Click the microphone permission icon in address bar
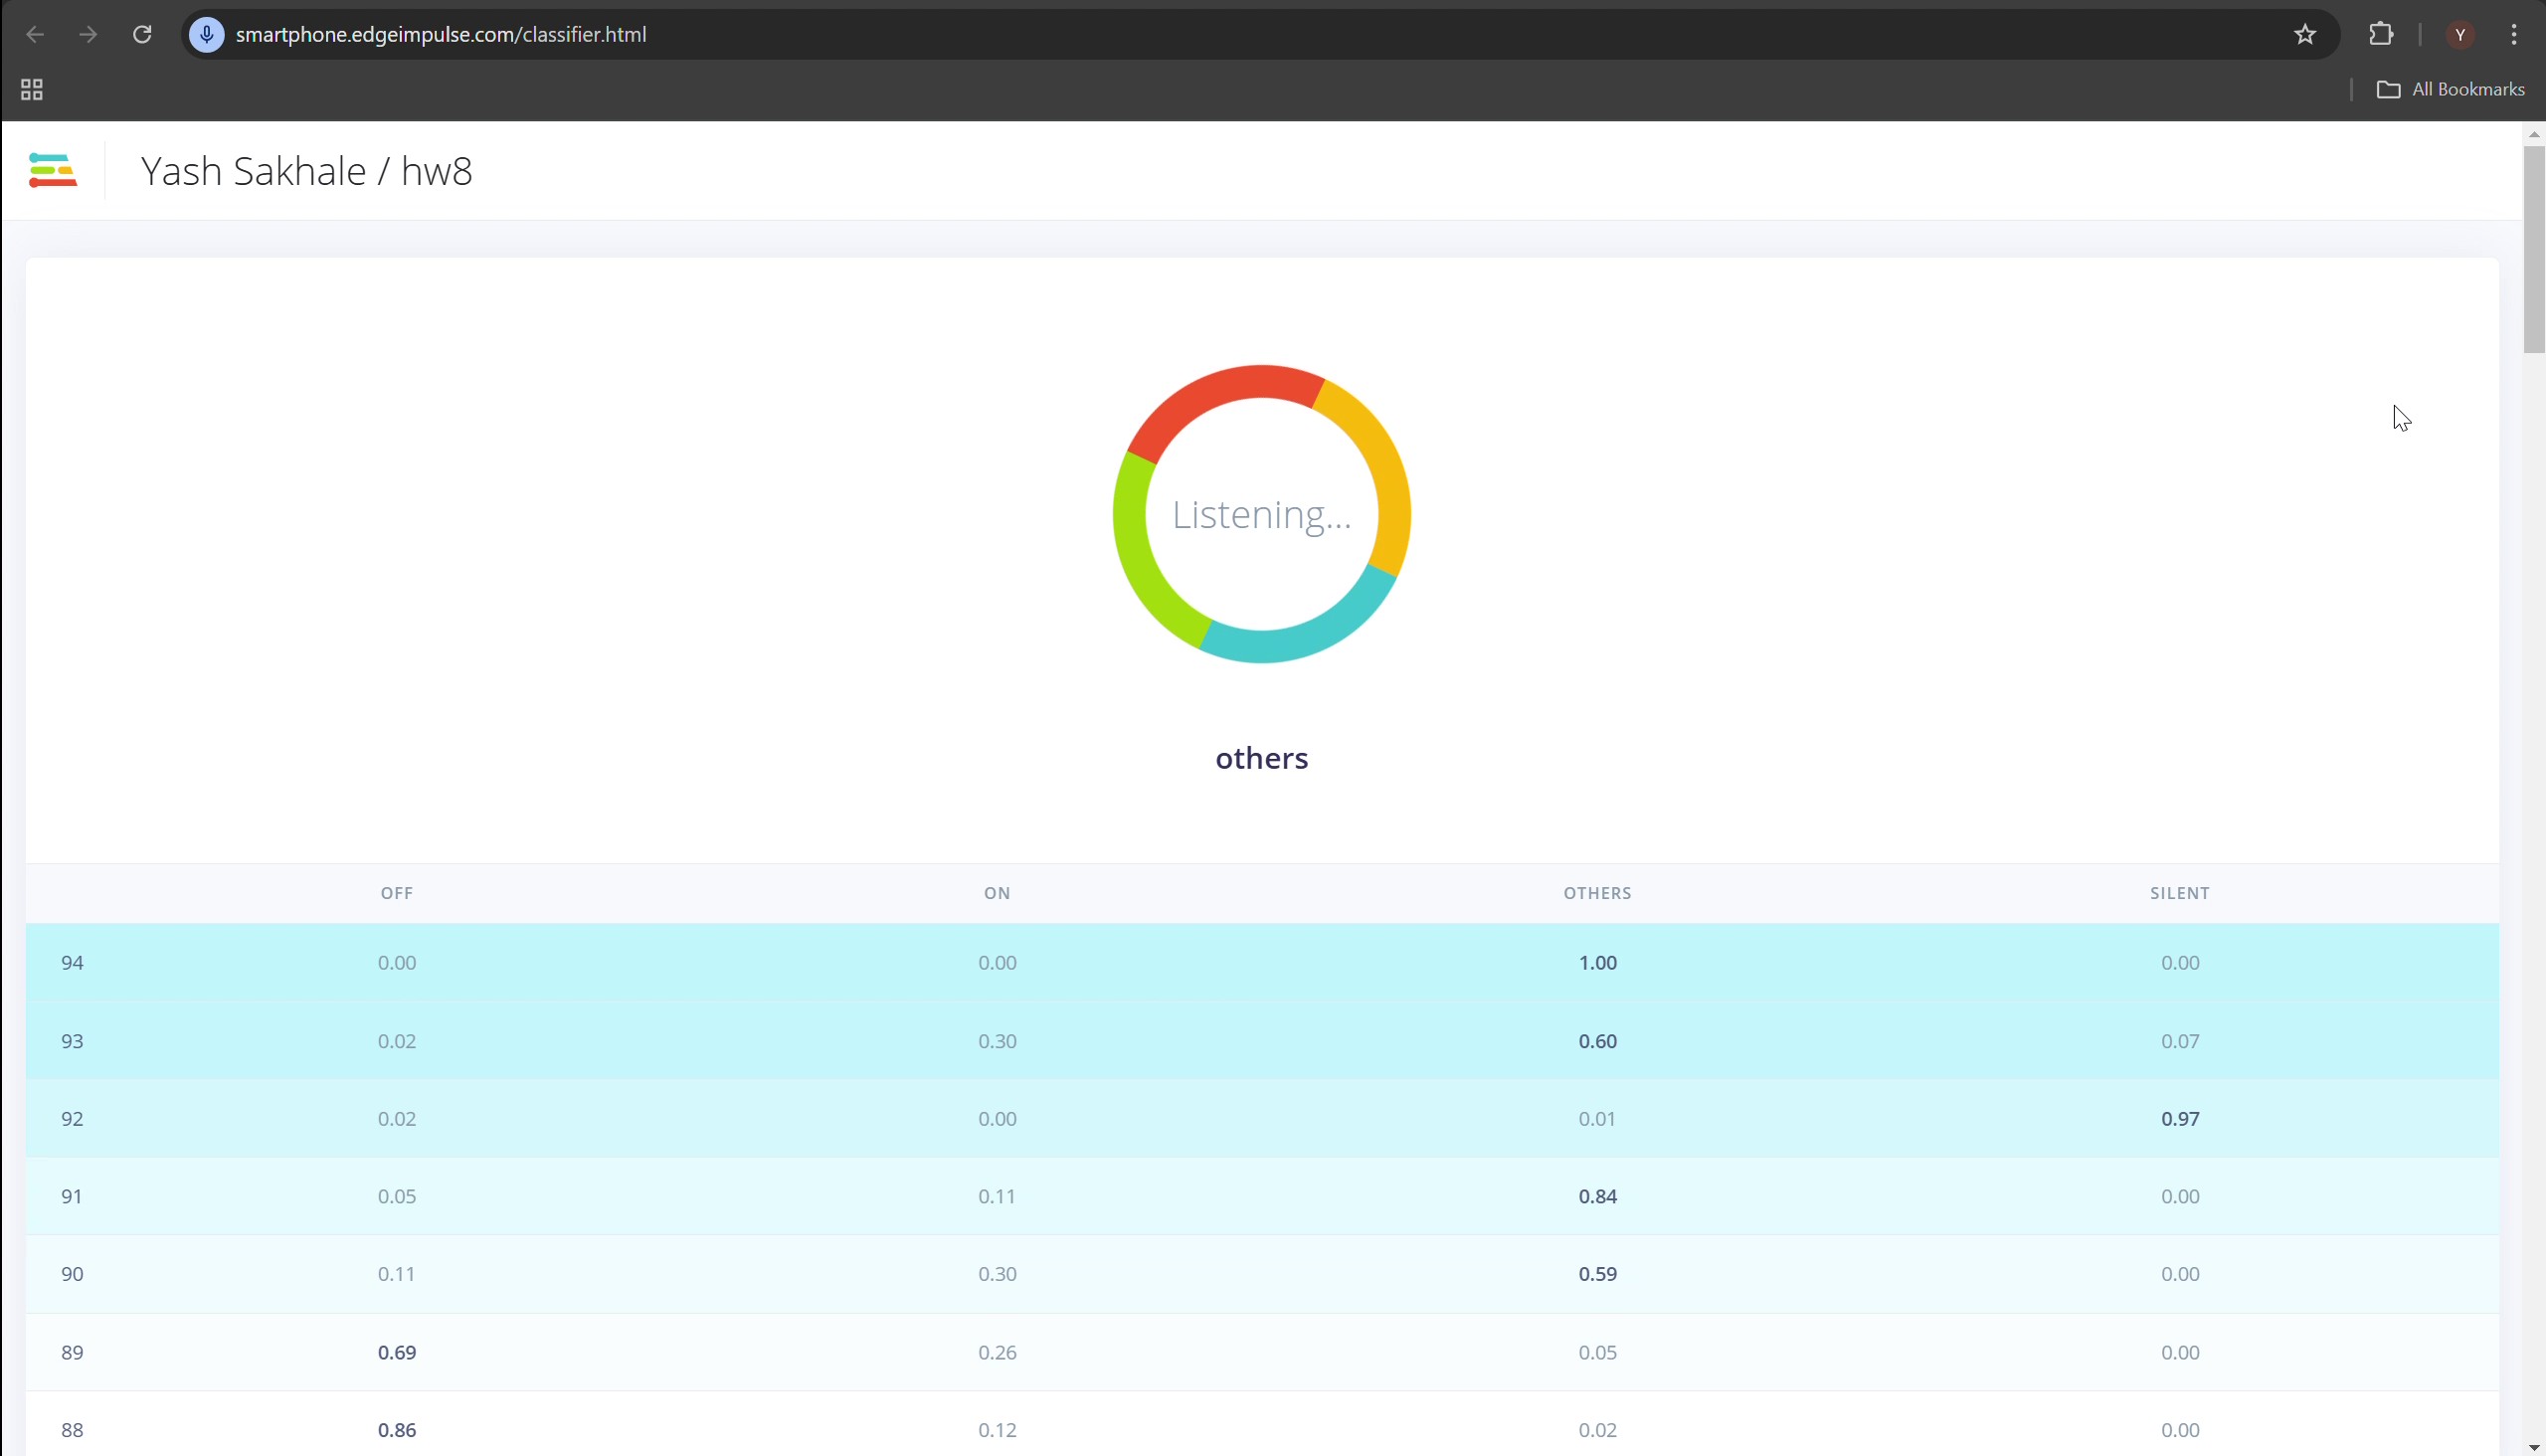 click(x=207, y=35)
